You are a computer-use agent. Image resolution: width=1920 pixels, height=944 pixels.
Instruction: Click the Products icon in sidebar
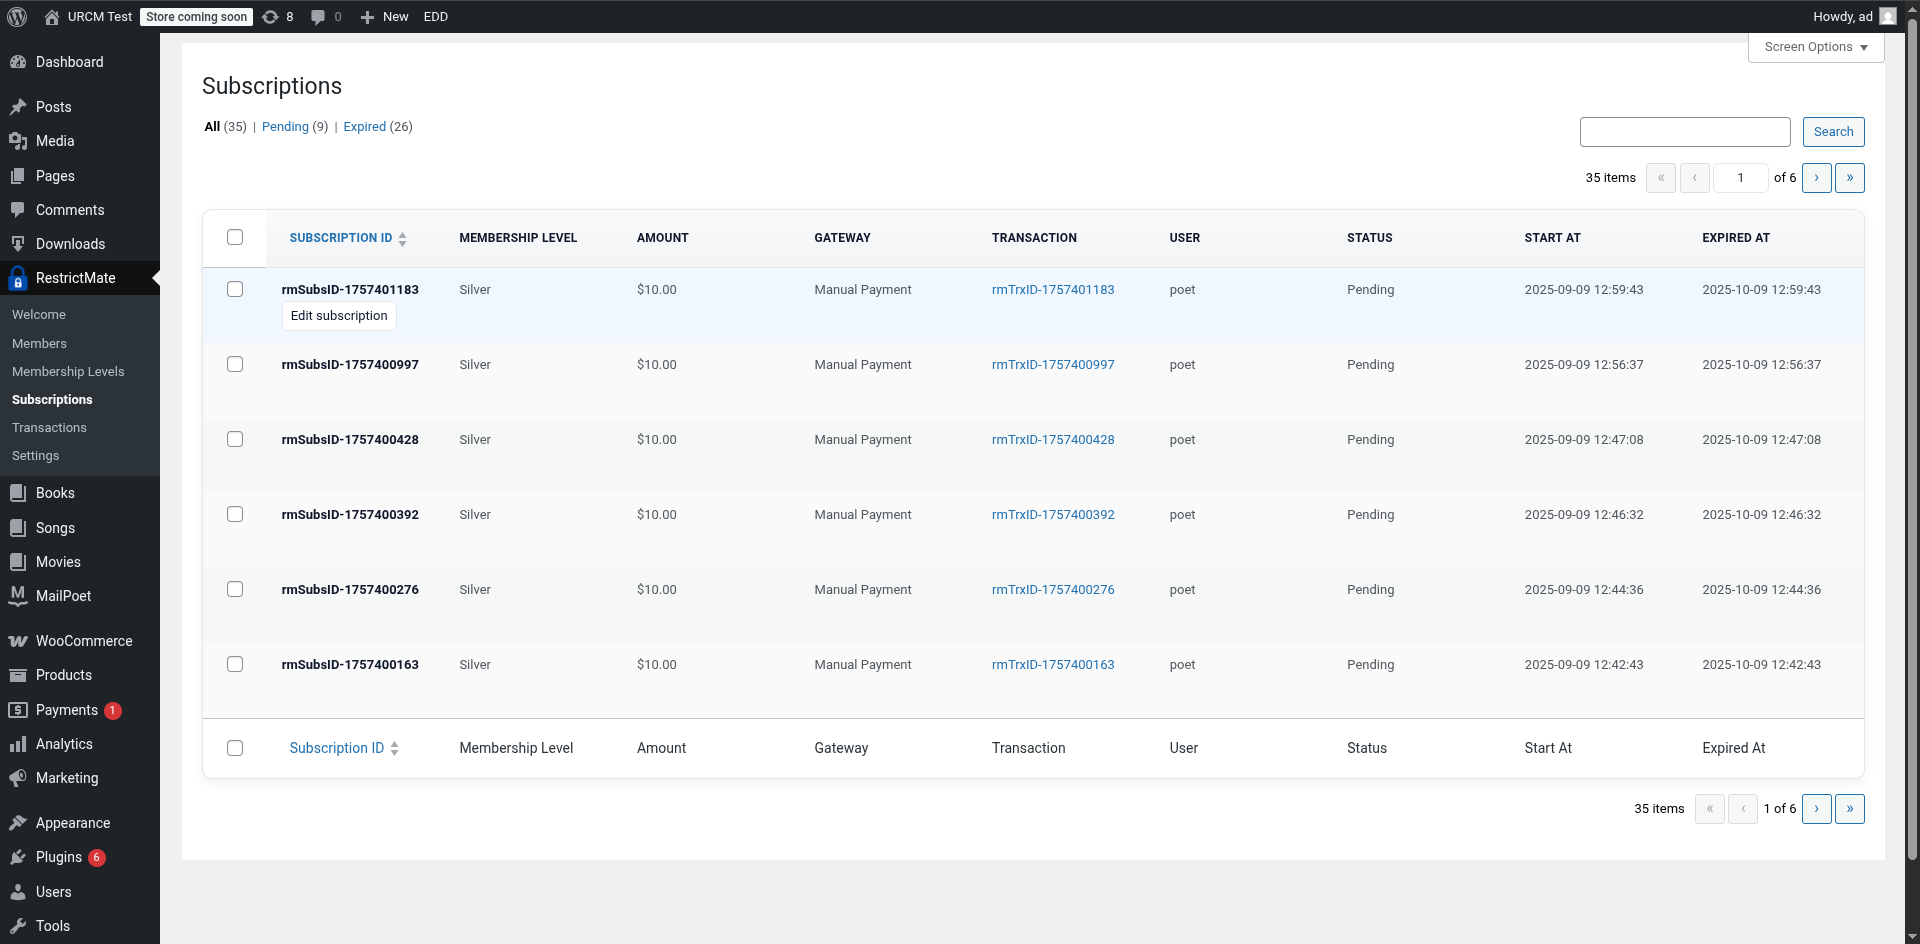click(x=18, y=675)
